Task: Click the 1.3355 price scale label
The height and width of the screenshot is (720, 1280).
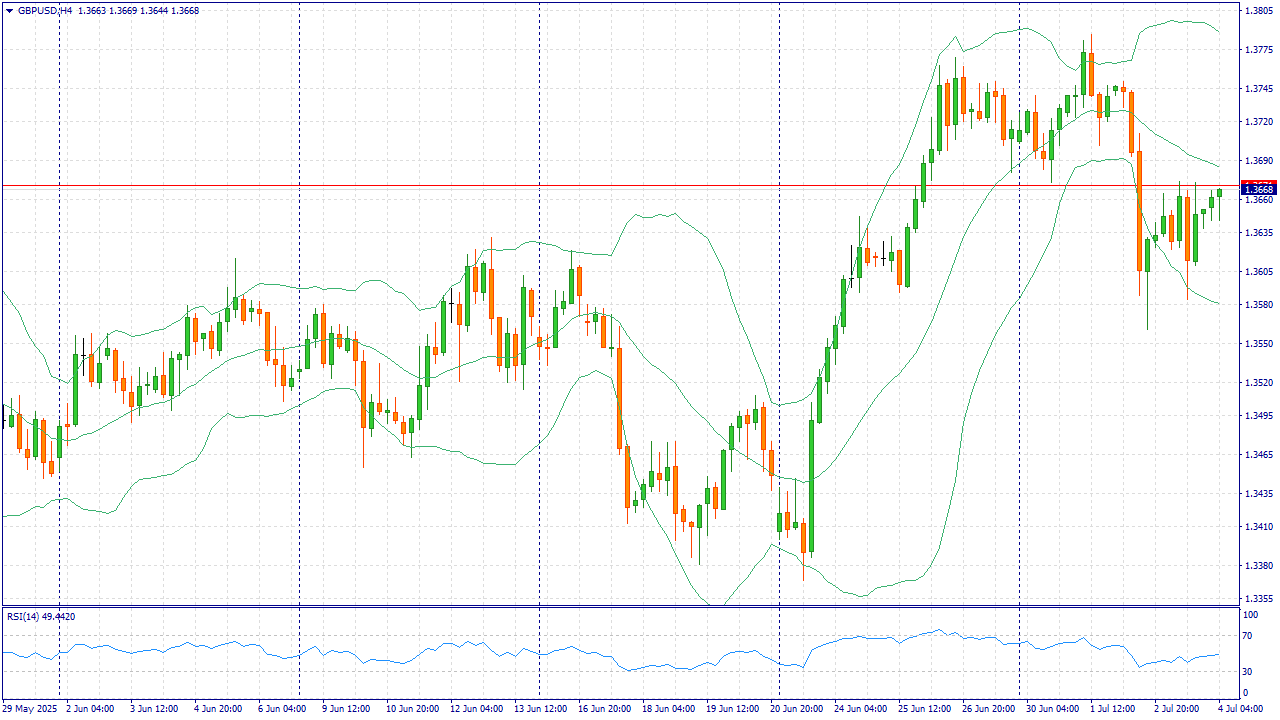Action: [x=1258, y=599]
